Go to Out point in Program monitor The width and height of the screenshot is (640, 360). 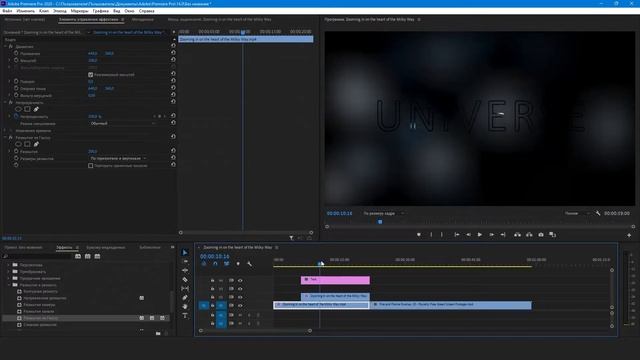point(503,235)
